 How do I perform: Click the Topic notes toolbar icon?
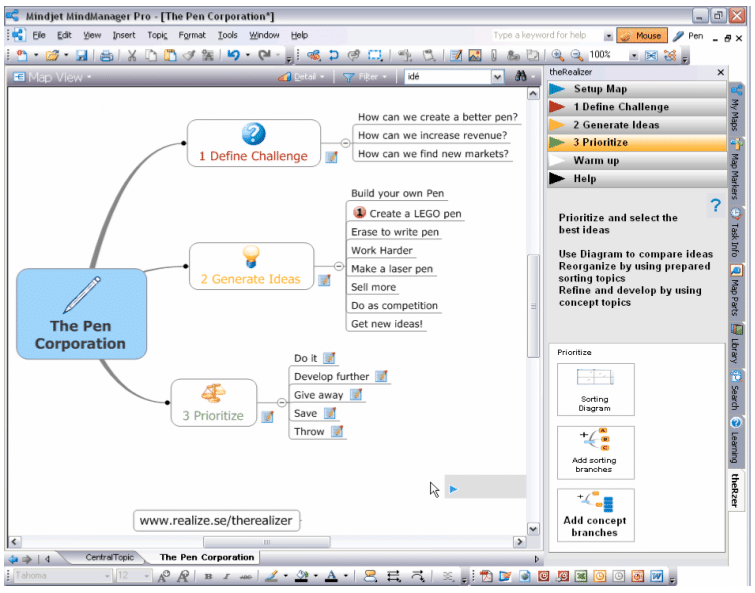[x=456, y=55]
